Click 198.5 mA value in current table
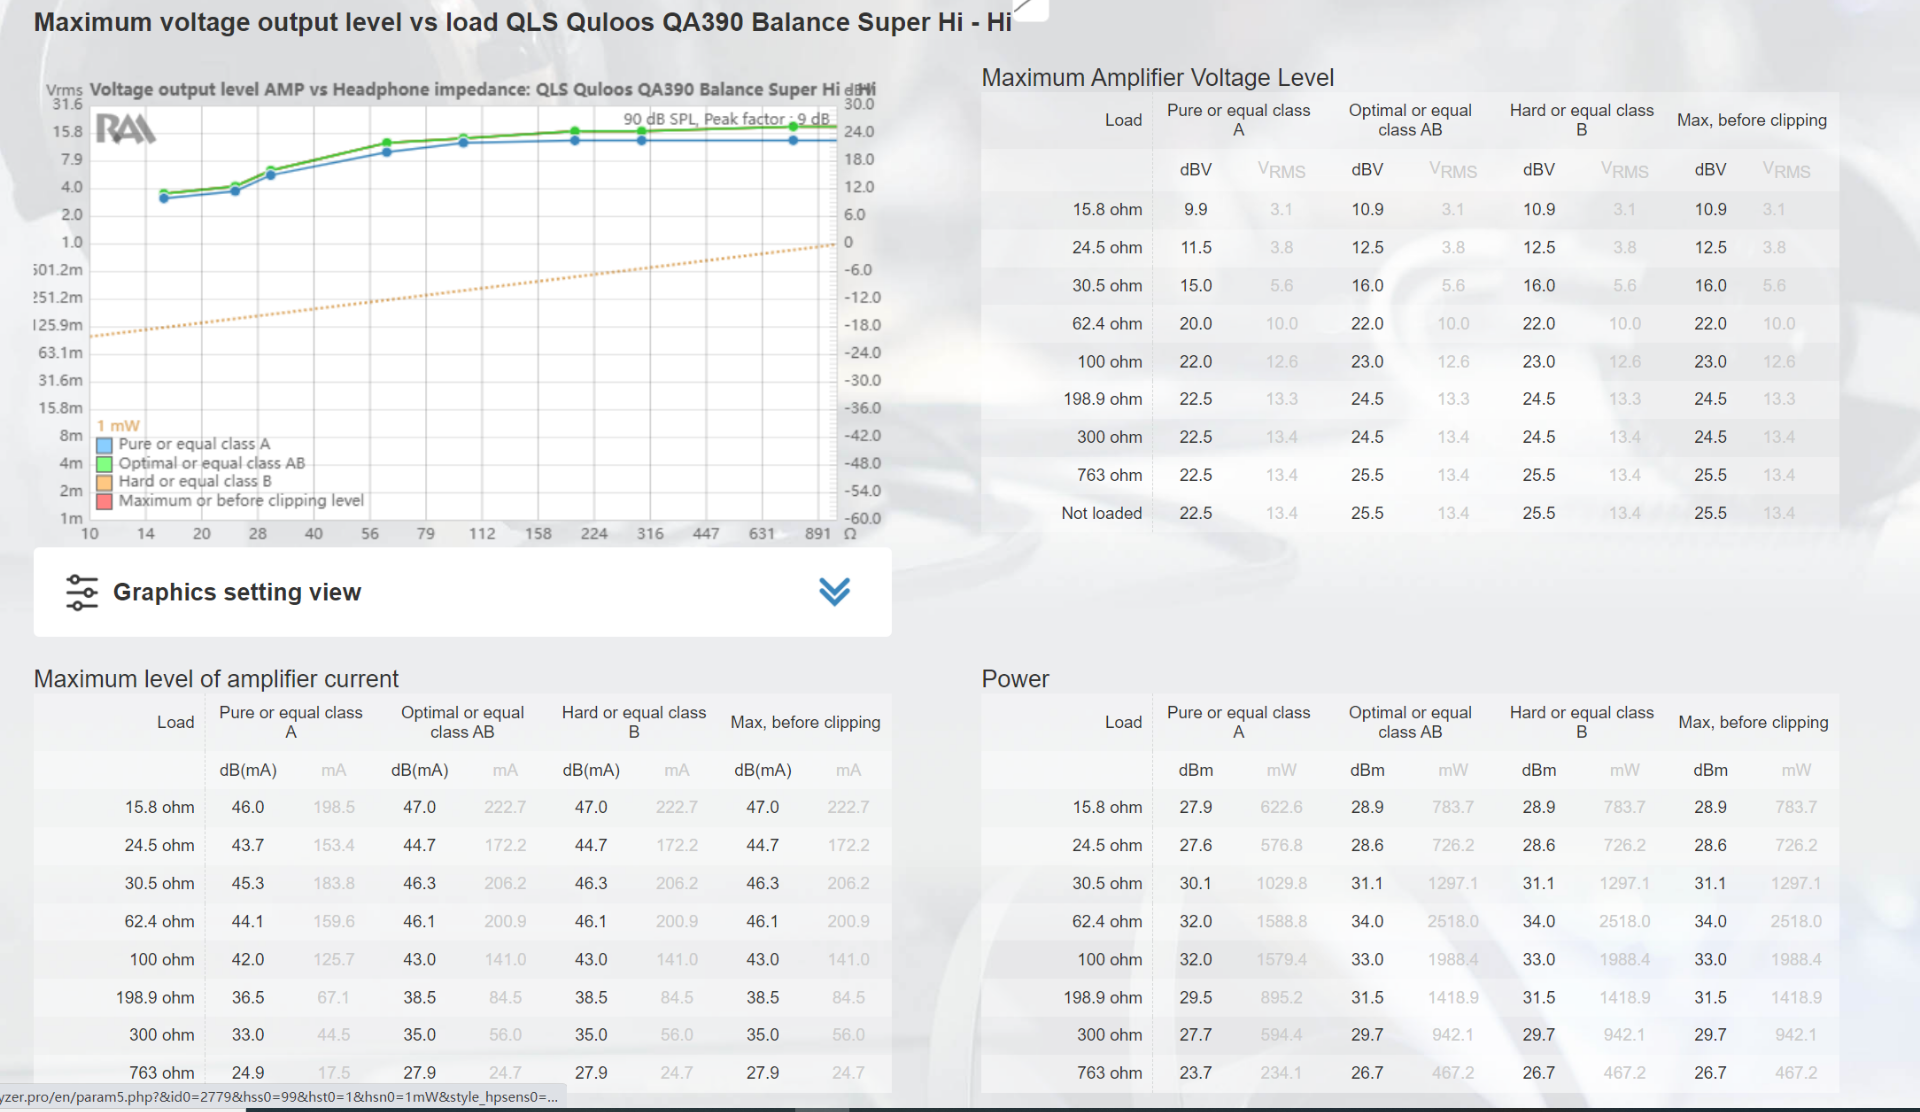1920x1112 pixels. point(334,807)
